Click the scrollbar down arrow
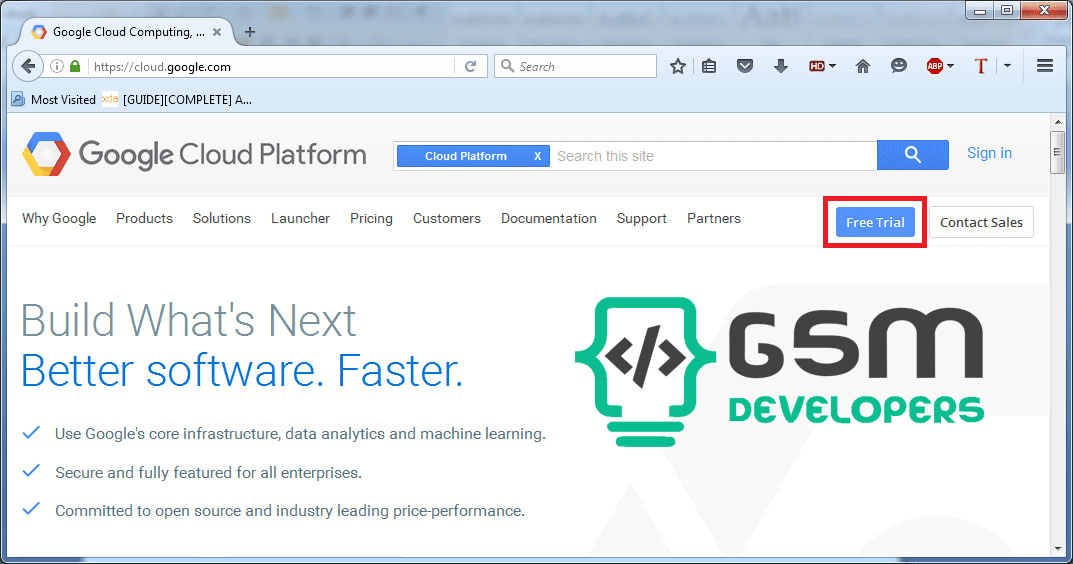 pyautogui.click(x=1058, y=548)
